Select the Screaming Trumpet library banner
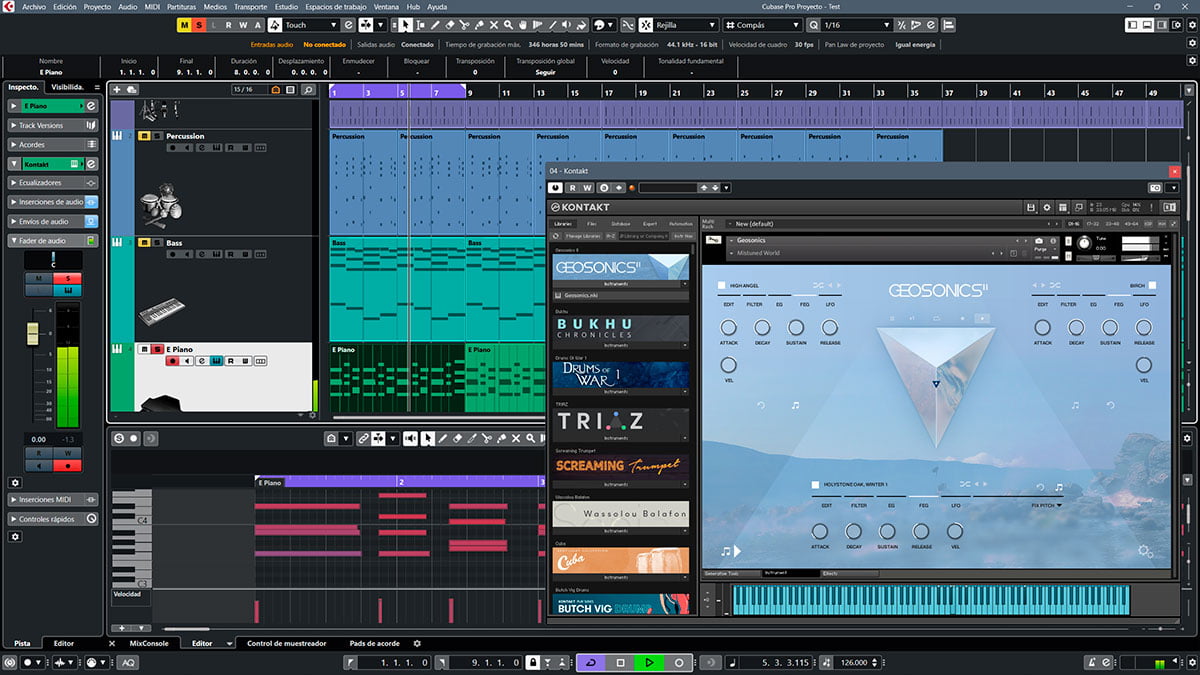 click(620, 466)
